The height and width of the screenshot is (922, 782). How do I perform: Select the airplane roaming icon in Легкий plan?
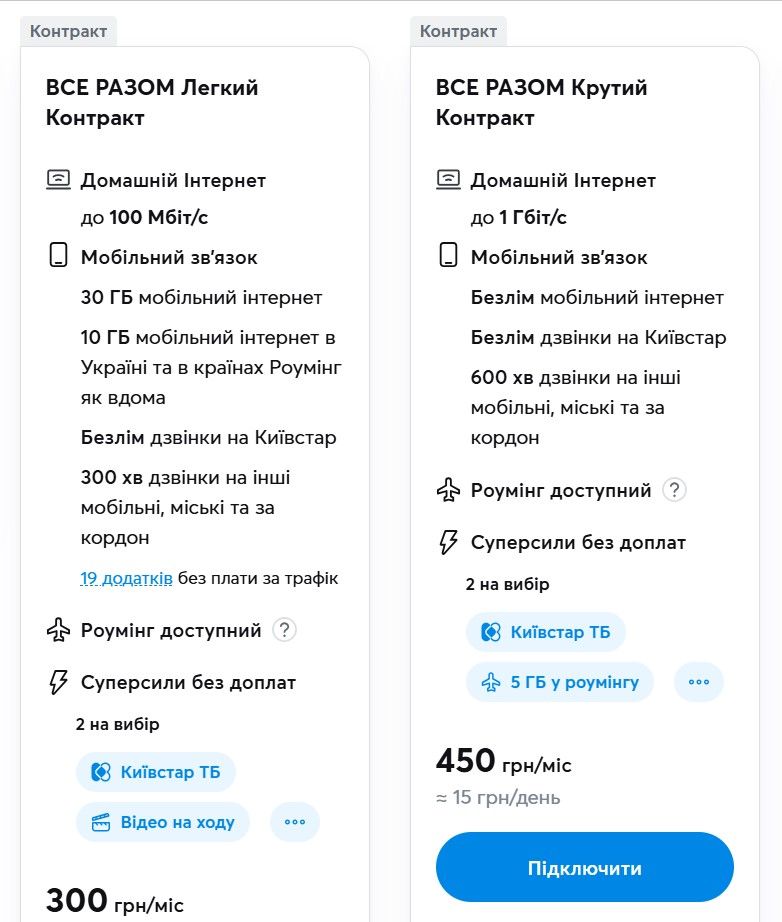[x=58, y=630]
